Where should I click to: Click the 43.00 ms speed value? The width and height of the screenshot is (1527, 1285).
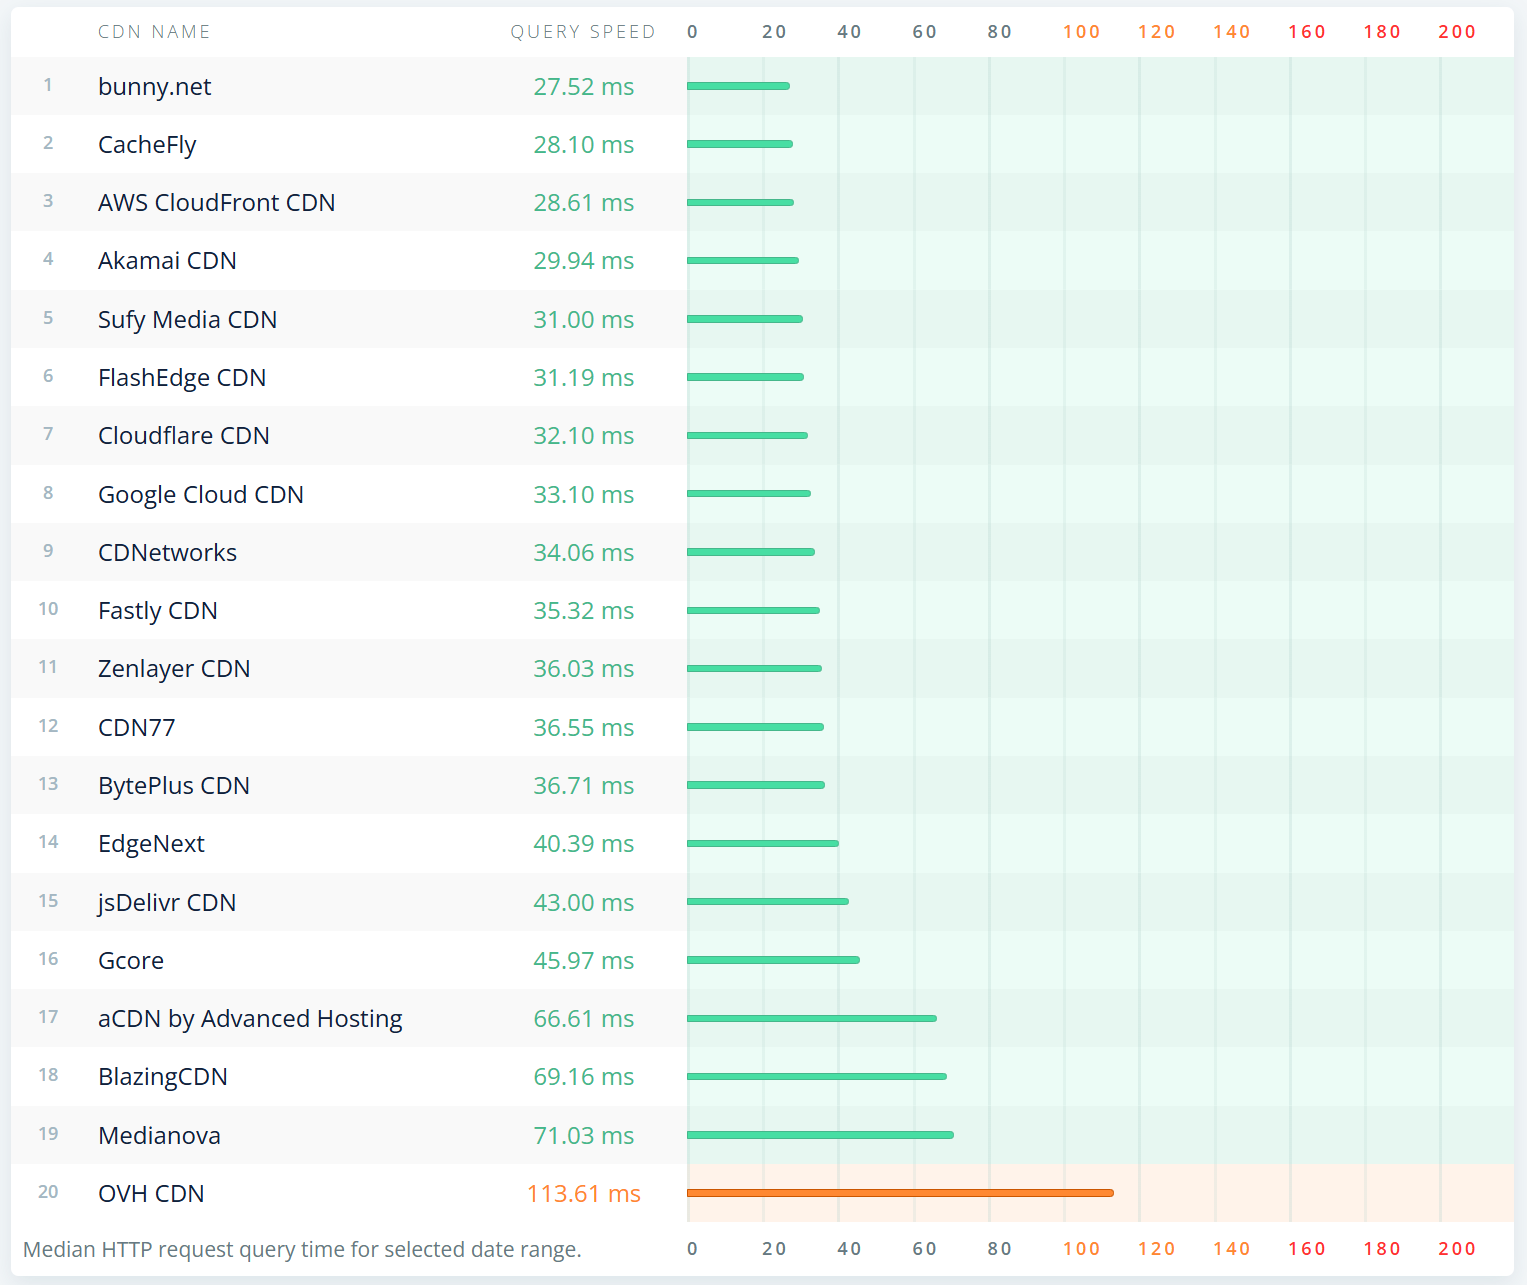coord(584,903)
